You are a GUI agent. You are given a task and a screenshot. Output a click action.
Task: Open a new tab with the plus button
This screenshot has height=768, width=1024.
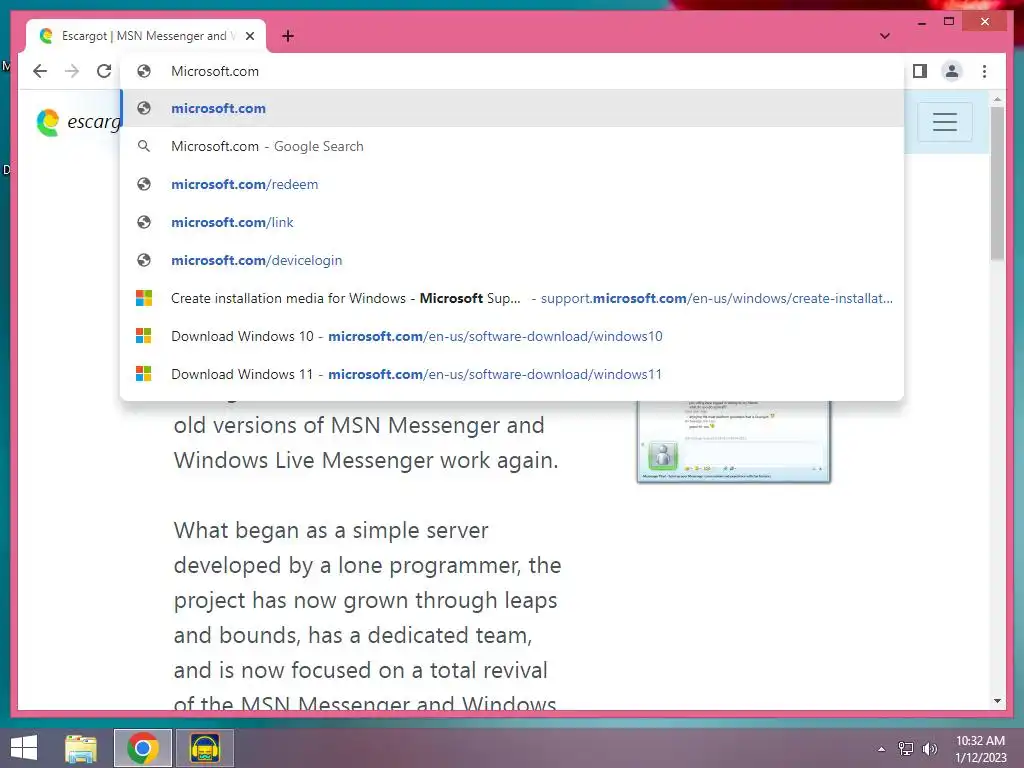[x=288, y=36]
